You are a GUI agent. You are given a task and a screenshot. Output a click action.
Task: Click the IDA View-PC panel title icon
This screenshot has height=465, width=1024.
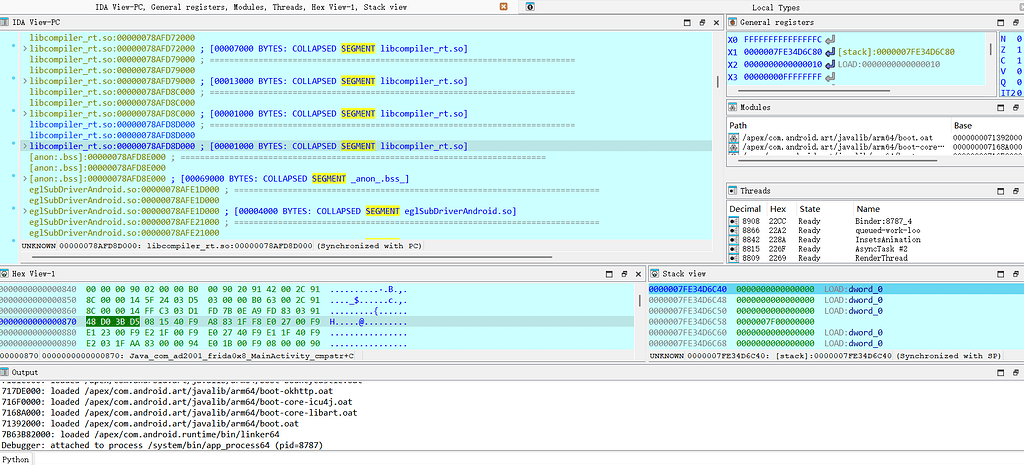tap(6, 22)
